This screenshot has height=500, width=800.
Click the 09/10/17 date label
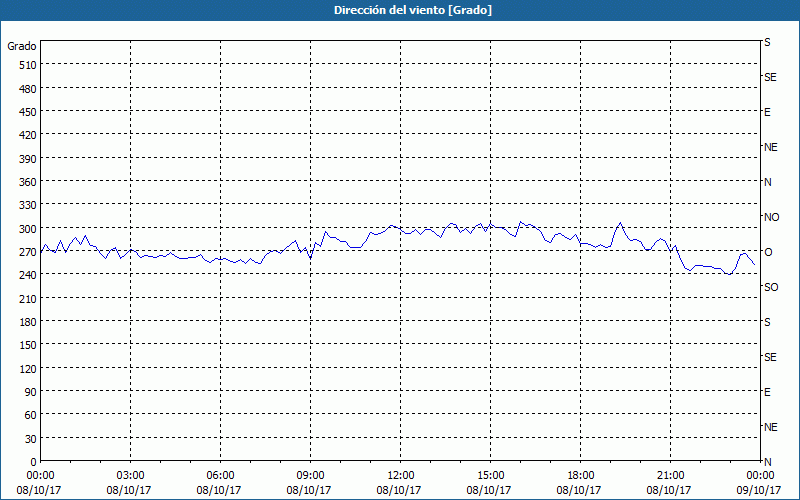tap(759, 490)
